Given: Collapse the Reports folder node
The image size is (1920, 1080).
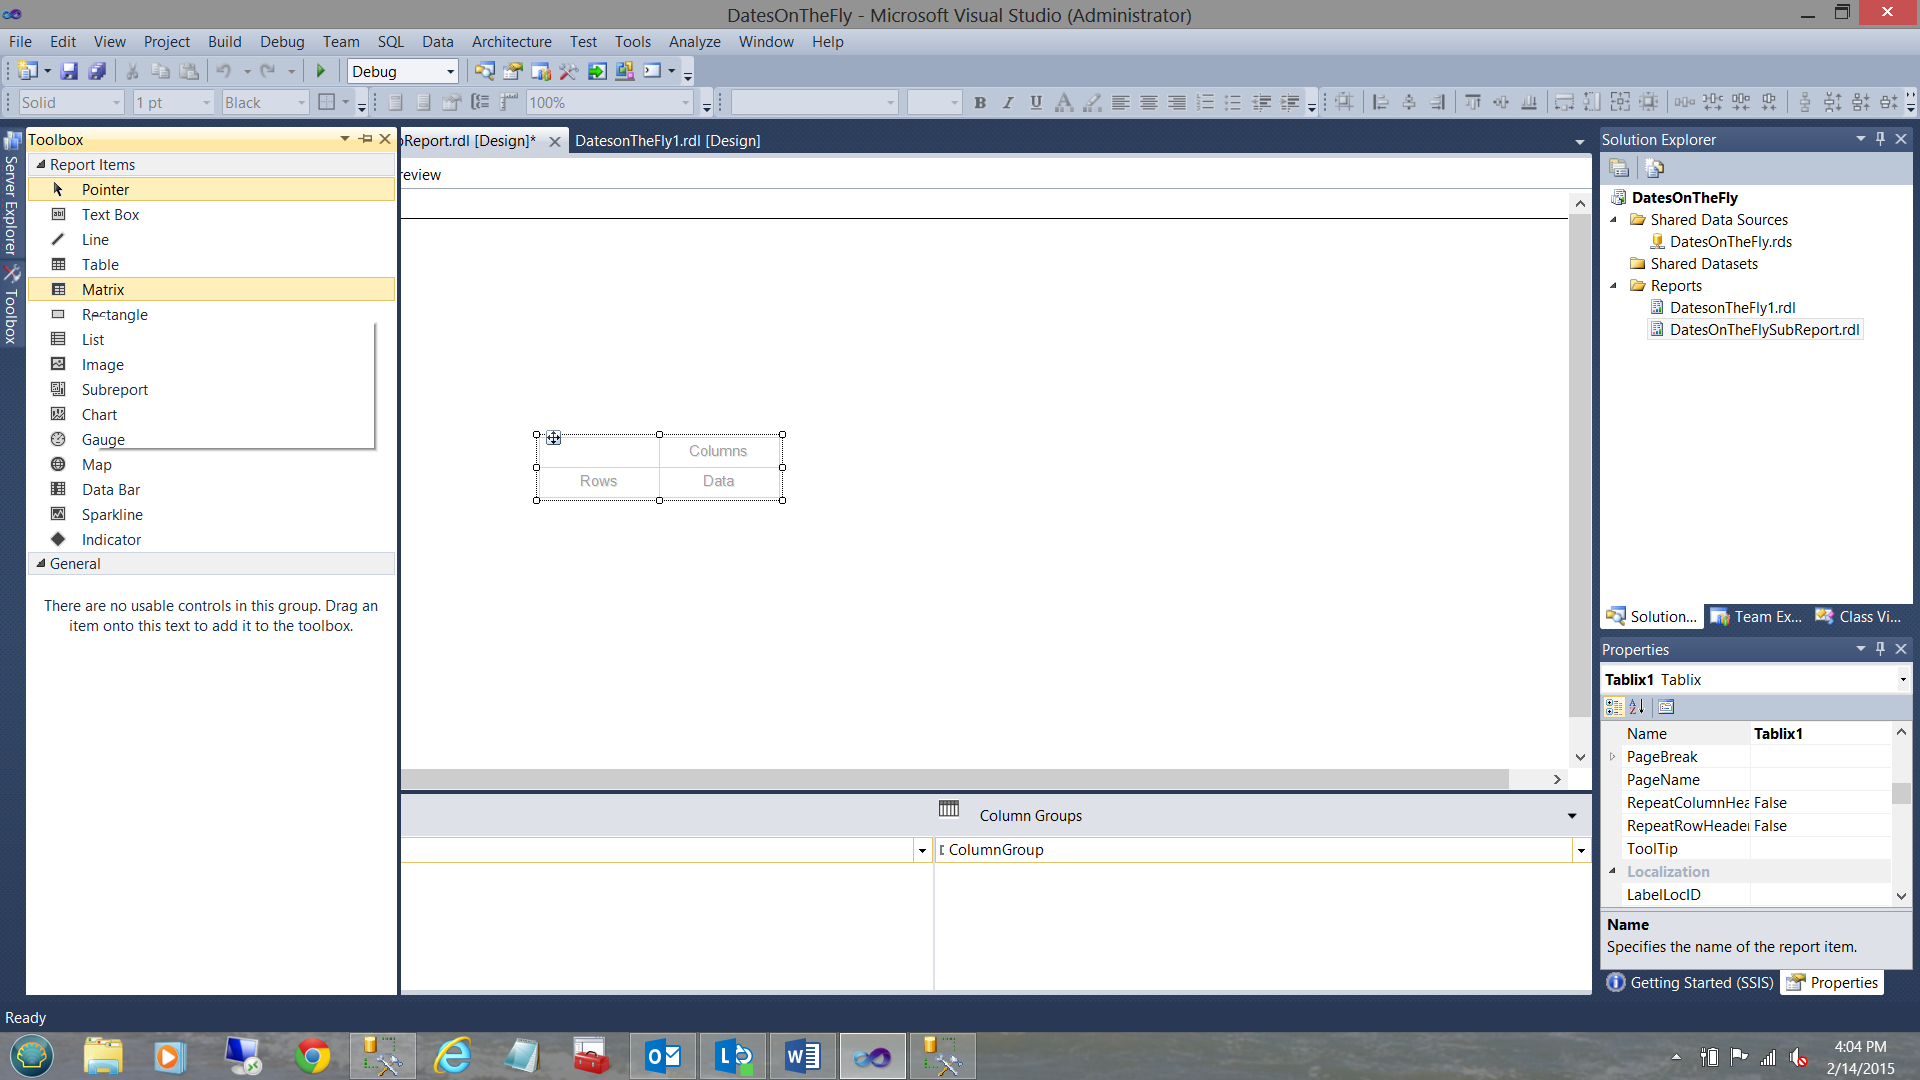Looking at the screenshot, I should 1613,286.
